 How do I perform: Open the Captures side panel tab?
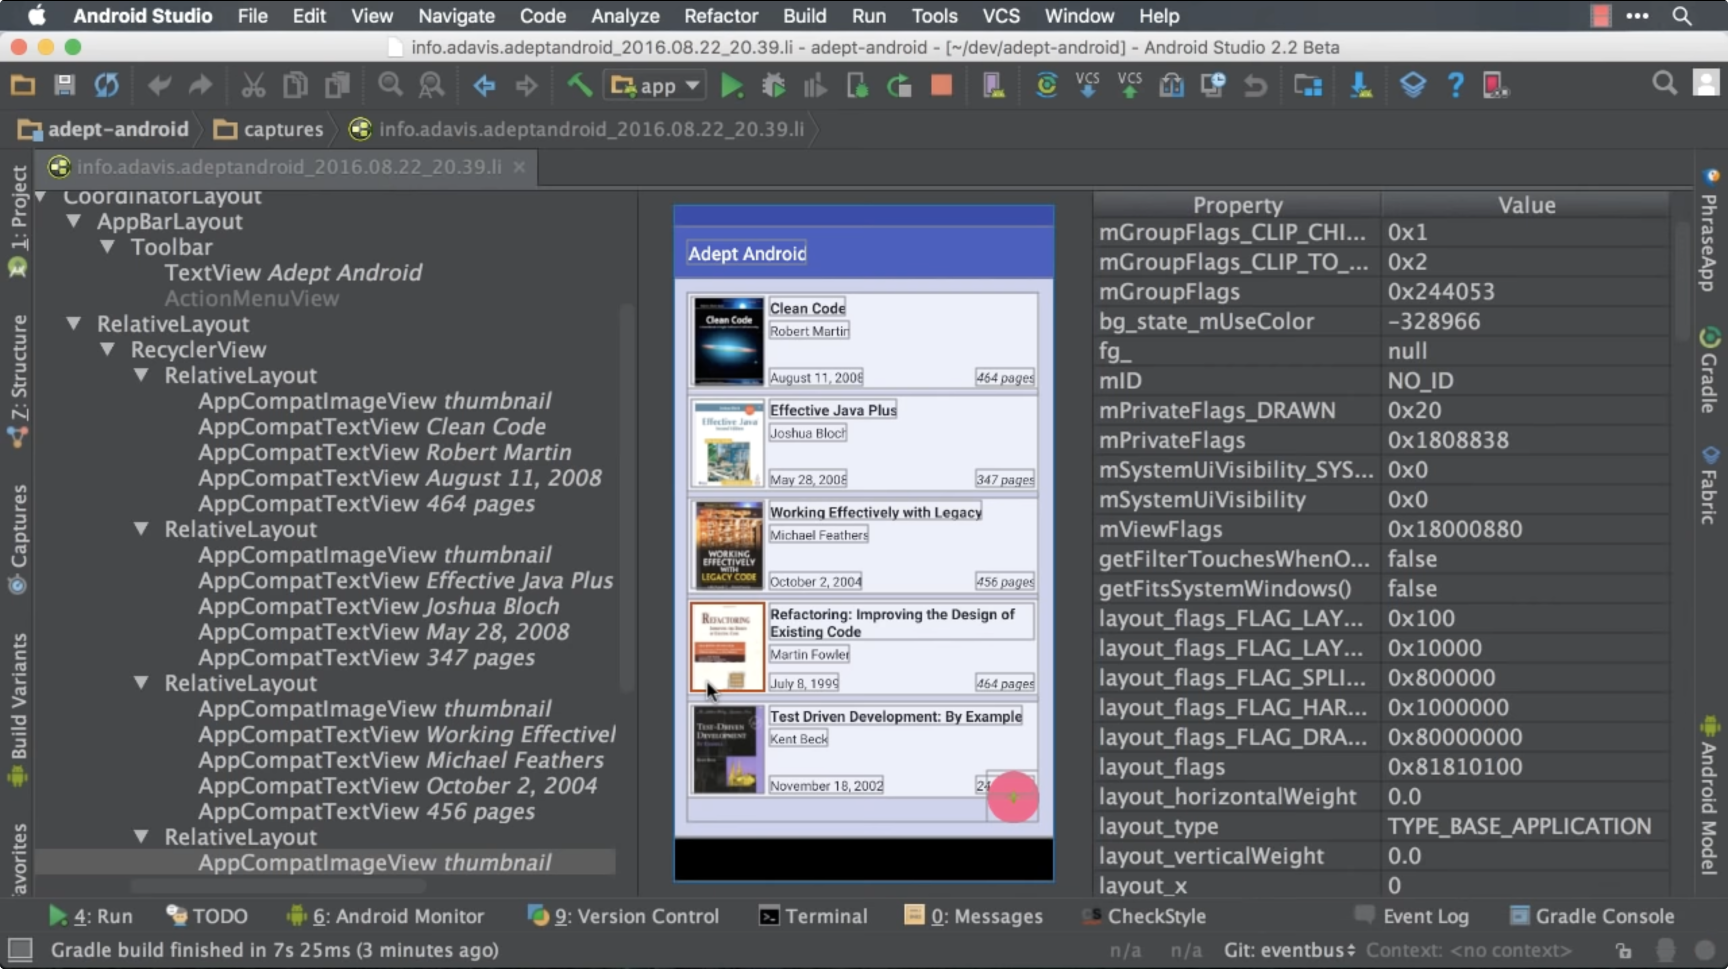[18, 538]
